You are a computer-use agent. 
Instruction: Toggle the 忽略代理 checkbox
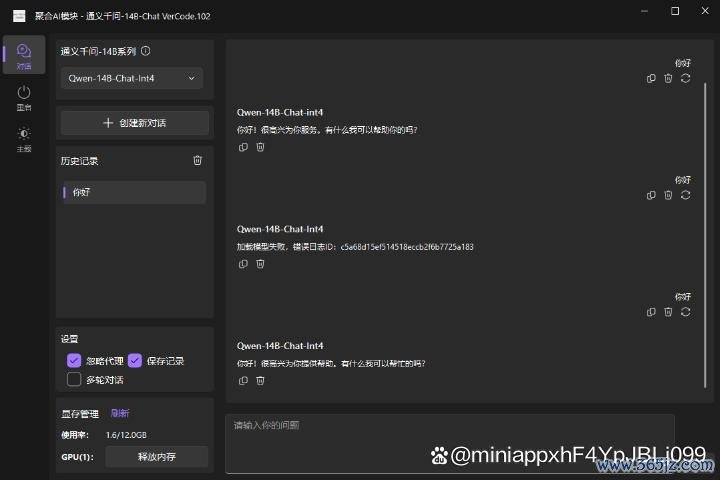coord(74,361)
